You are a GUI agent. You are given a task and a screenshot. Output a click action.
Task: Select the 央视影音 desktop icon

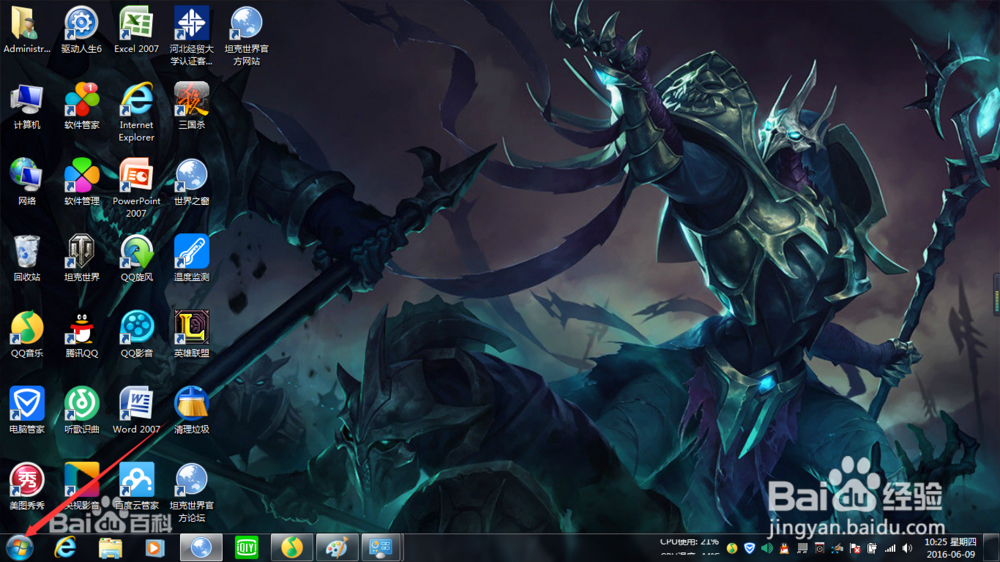click(x=82, y=486)
